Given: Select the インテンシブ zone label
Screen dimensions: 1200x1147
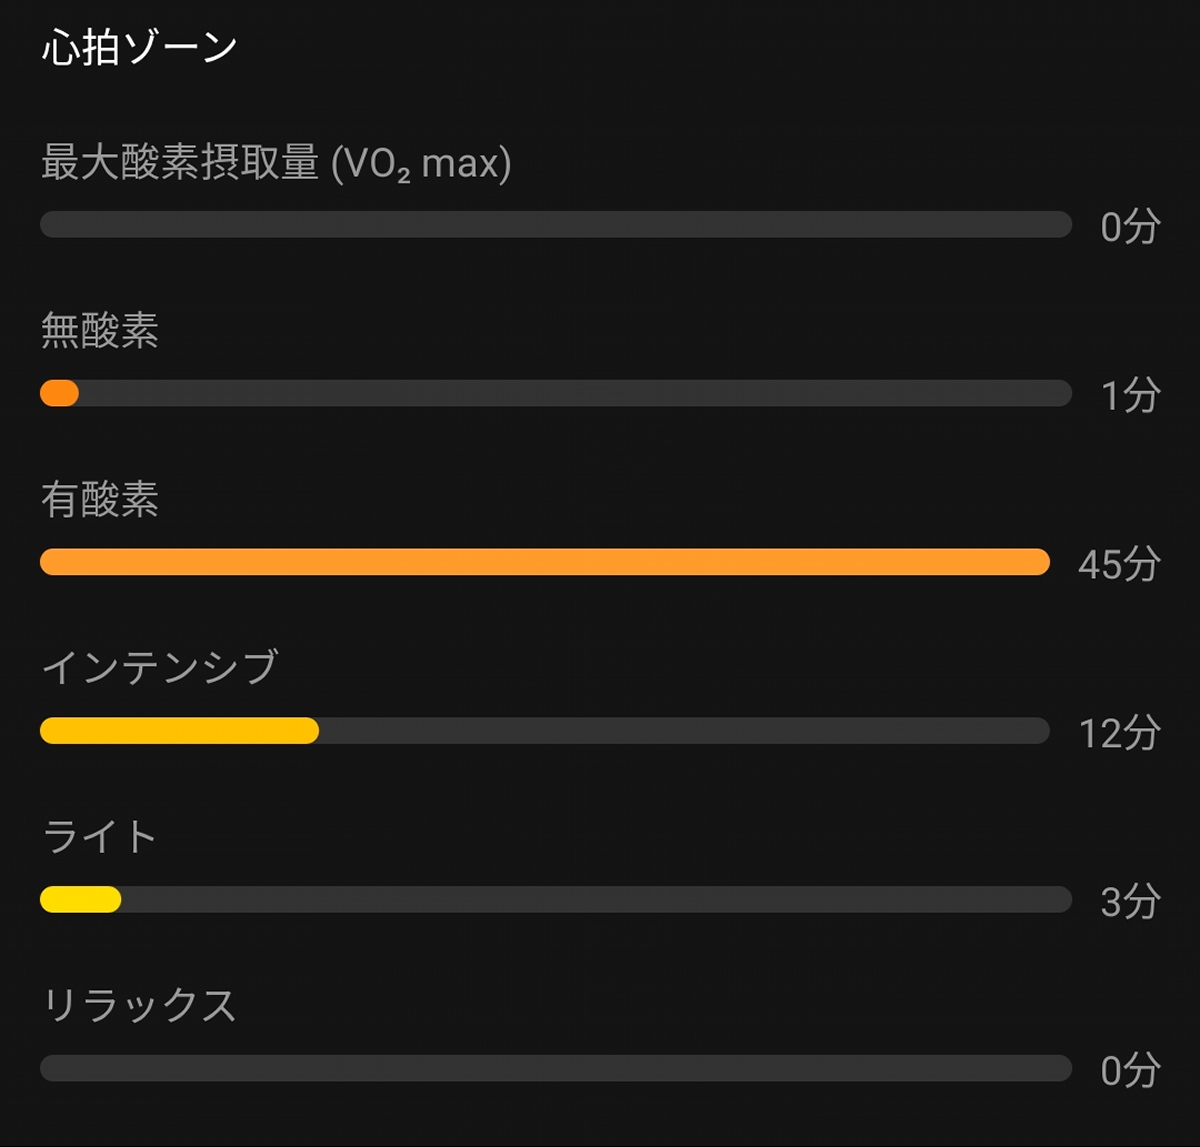Looking at the screenshot, I should [x=160, y=667].
